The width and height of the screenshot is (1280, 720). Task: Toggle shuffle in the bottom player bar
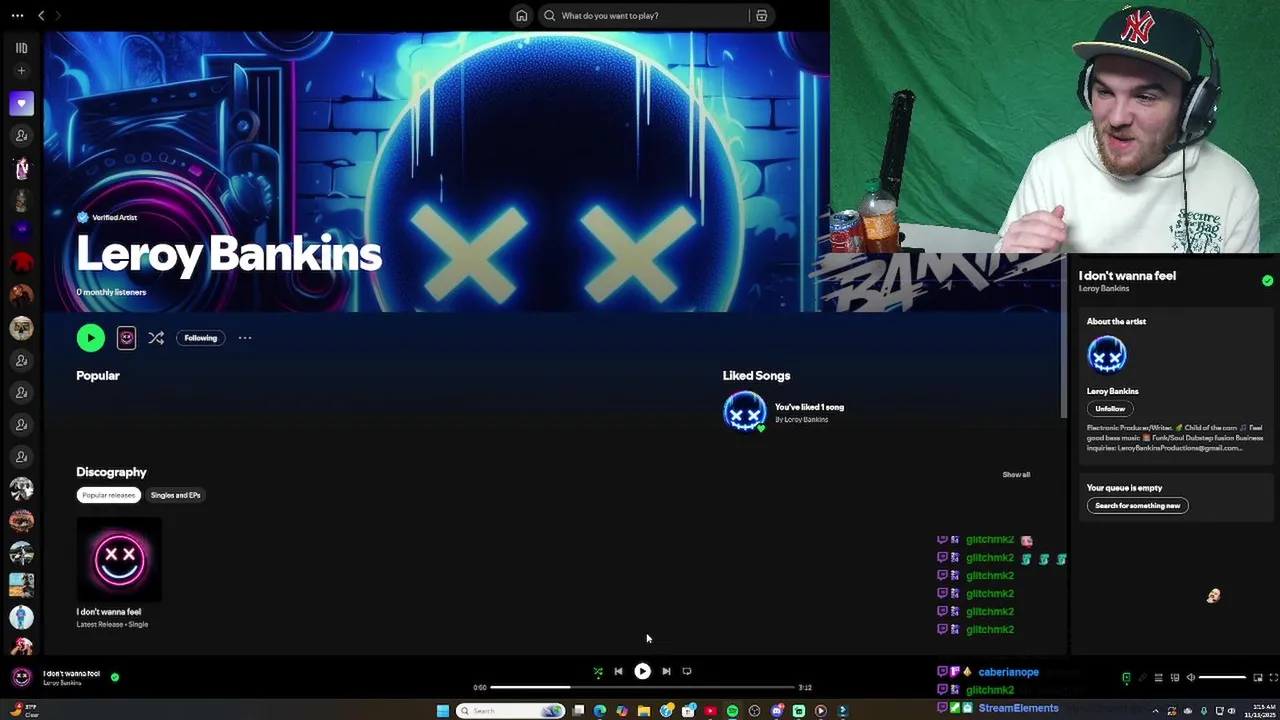click(598, 672)
